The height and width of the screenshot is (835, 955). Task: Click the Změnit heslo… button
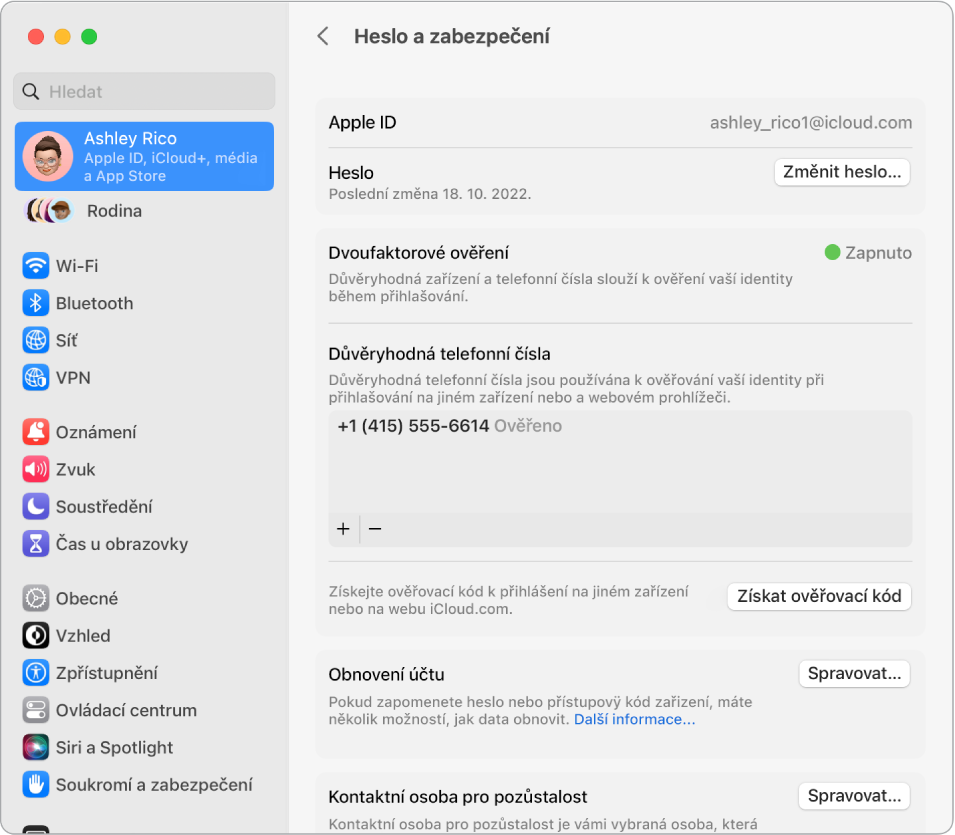[x=842, y=172]
